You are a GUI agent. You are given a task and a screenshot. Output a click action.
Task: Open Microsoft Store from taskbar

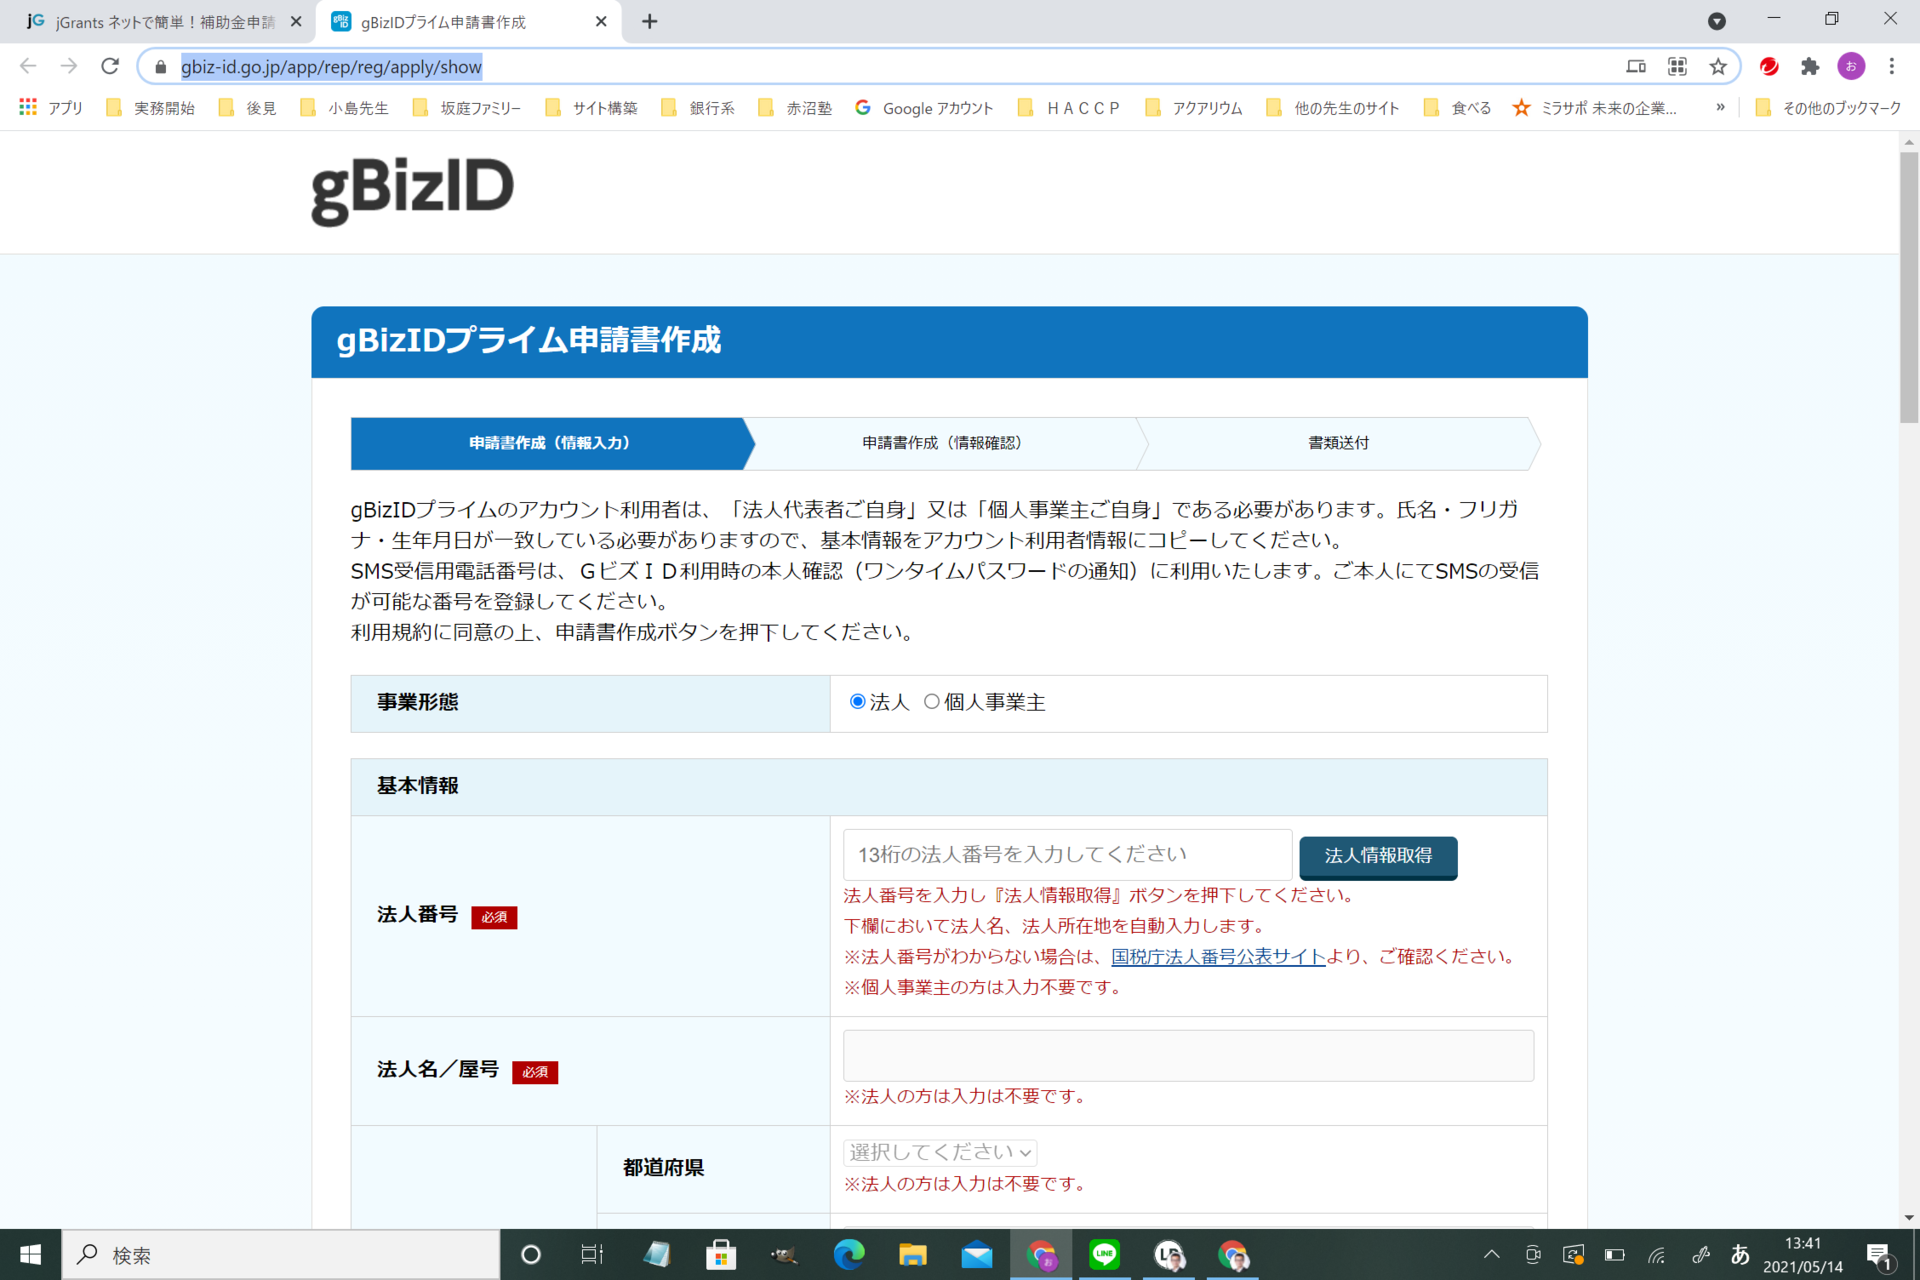(720, 1255)
